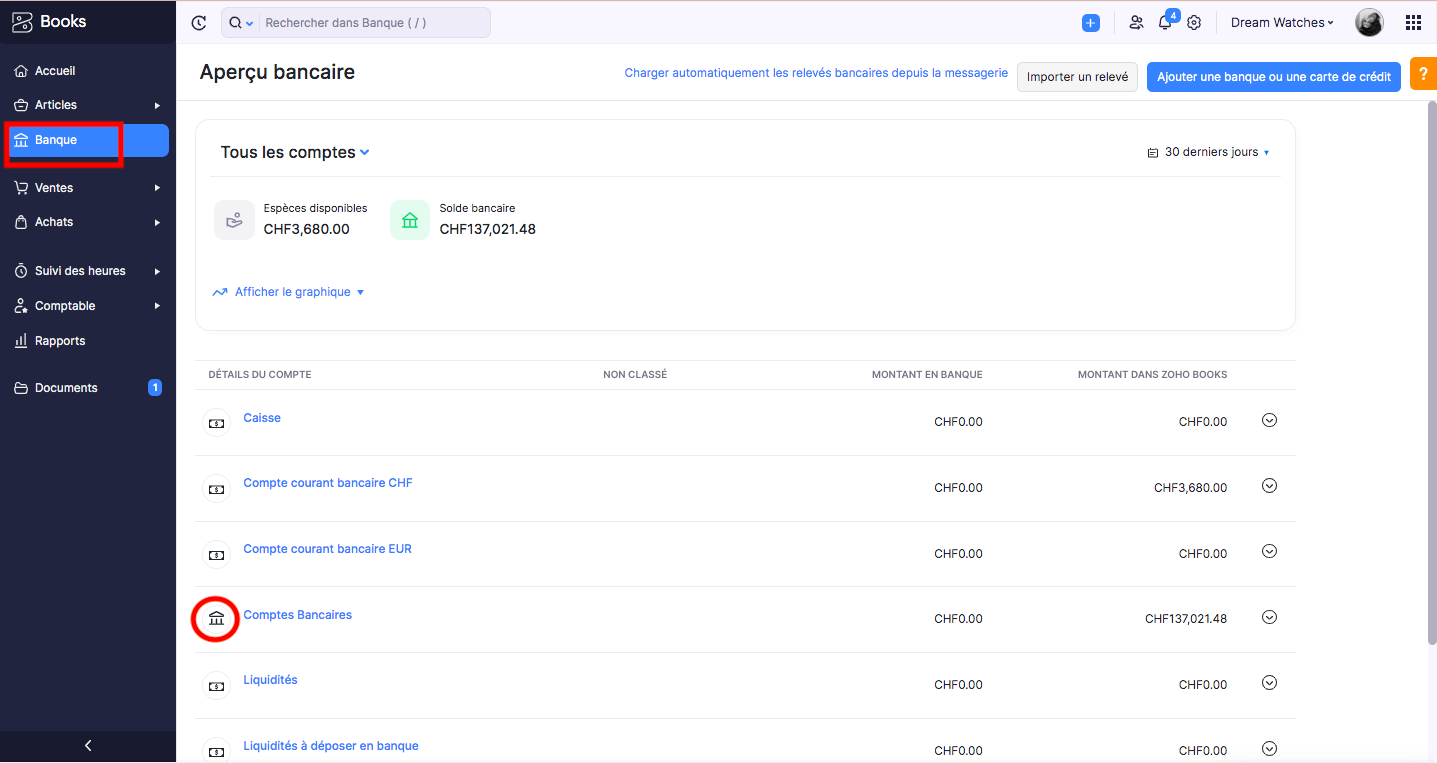Click the Espèces disponibles cash-in-hand icon
Viewport: 1437px width, 763px height.
[234, 220]
